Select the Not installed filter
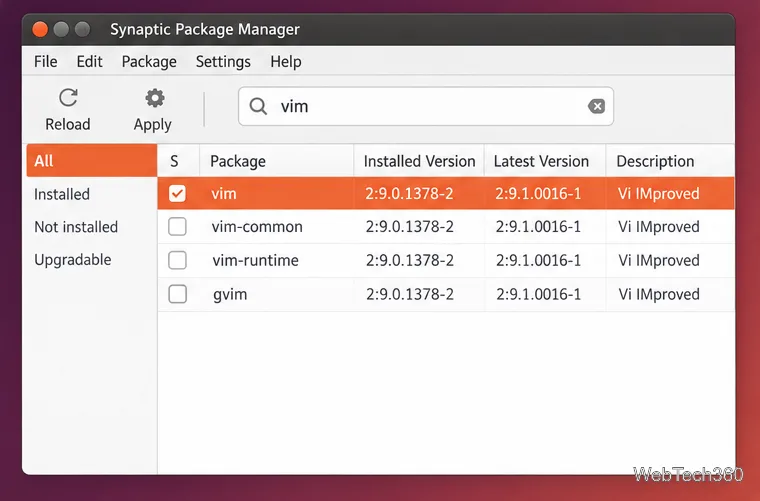The width and height of the screenshot is (760, 501). coord(76,227)
